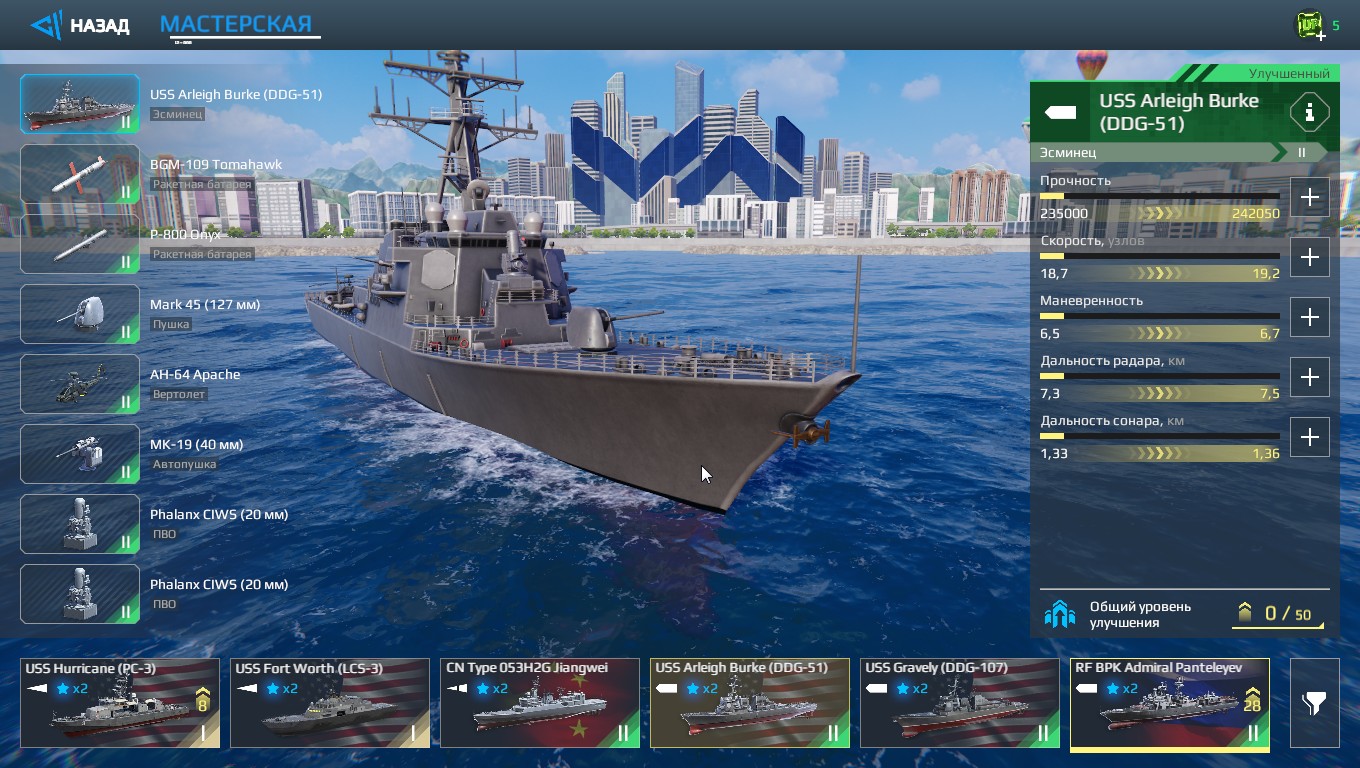
Task: Select first Phalanx CIWS air defense icon
Action: coord(80,524)
